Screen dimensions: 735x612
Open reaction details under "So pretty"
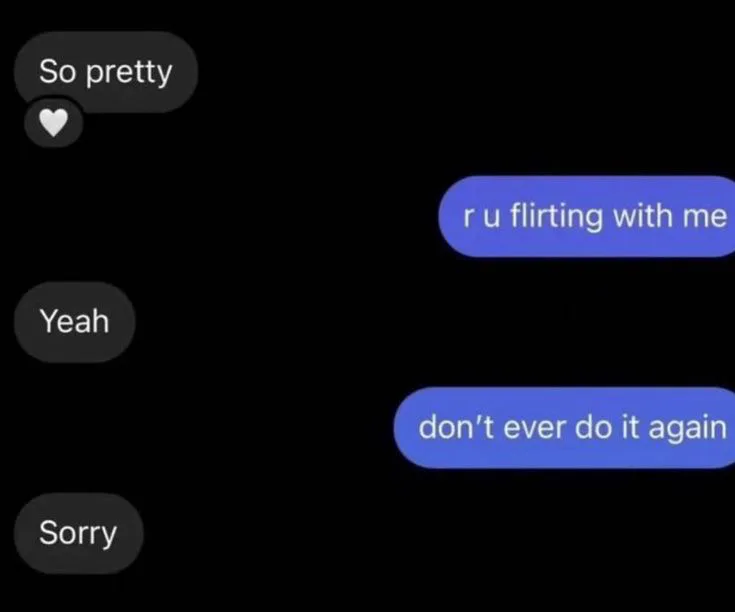pyautogui.click(x=53, y=123)
